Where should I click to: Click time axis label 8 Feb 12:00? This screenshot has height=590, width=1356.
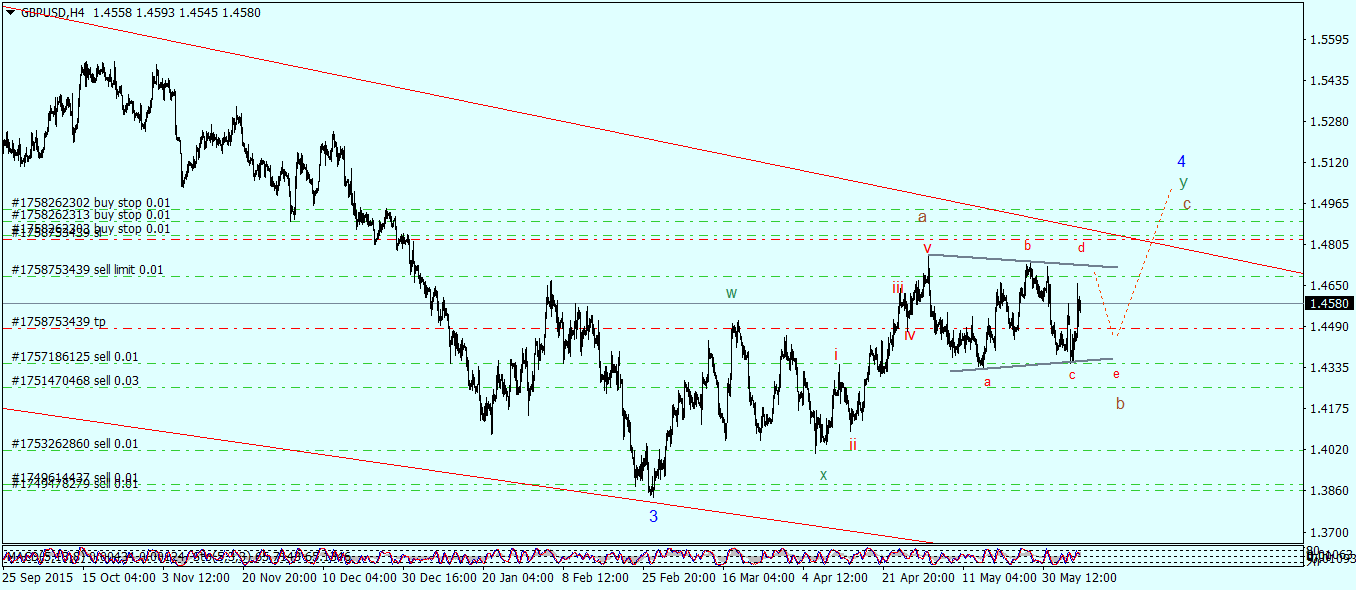click(x=596, y=578)
